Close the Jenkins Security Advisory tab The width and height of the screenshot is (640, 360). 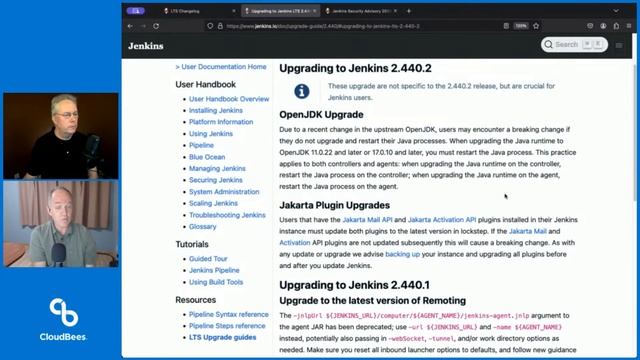click(x=395, y=11)
